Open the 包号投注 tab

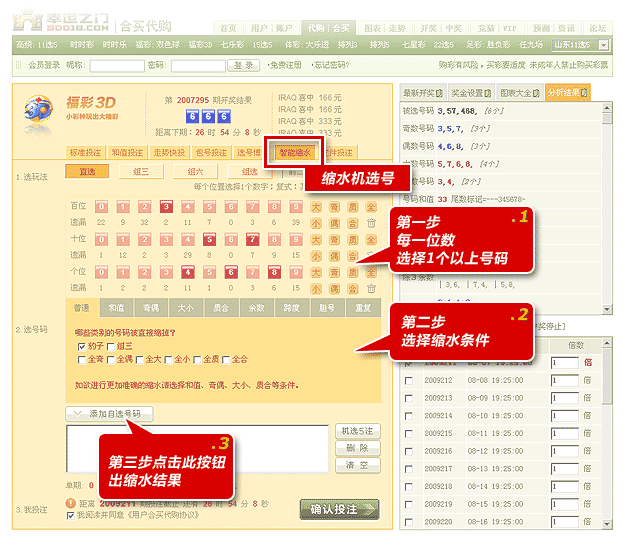click(x=211, y=153)
